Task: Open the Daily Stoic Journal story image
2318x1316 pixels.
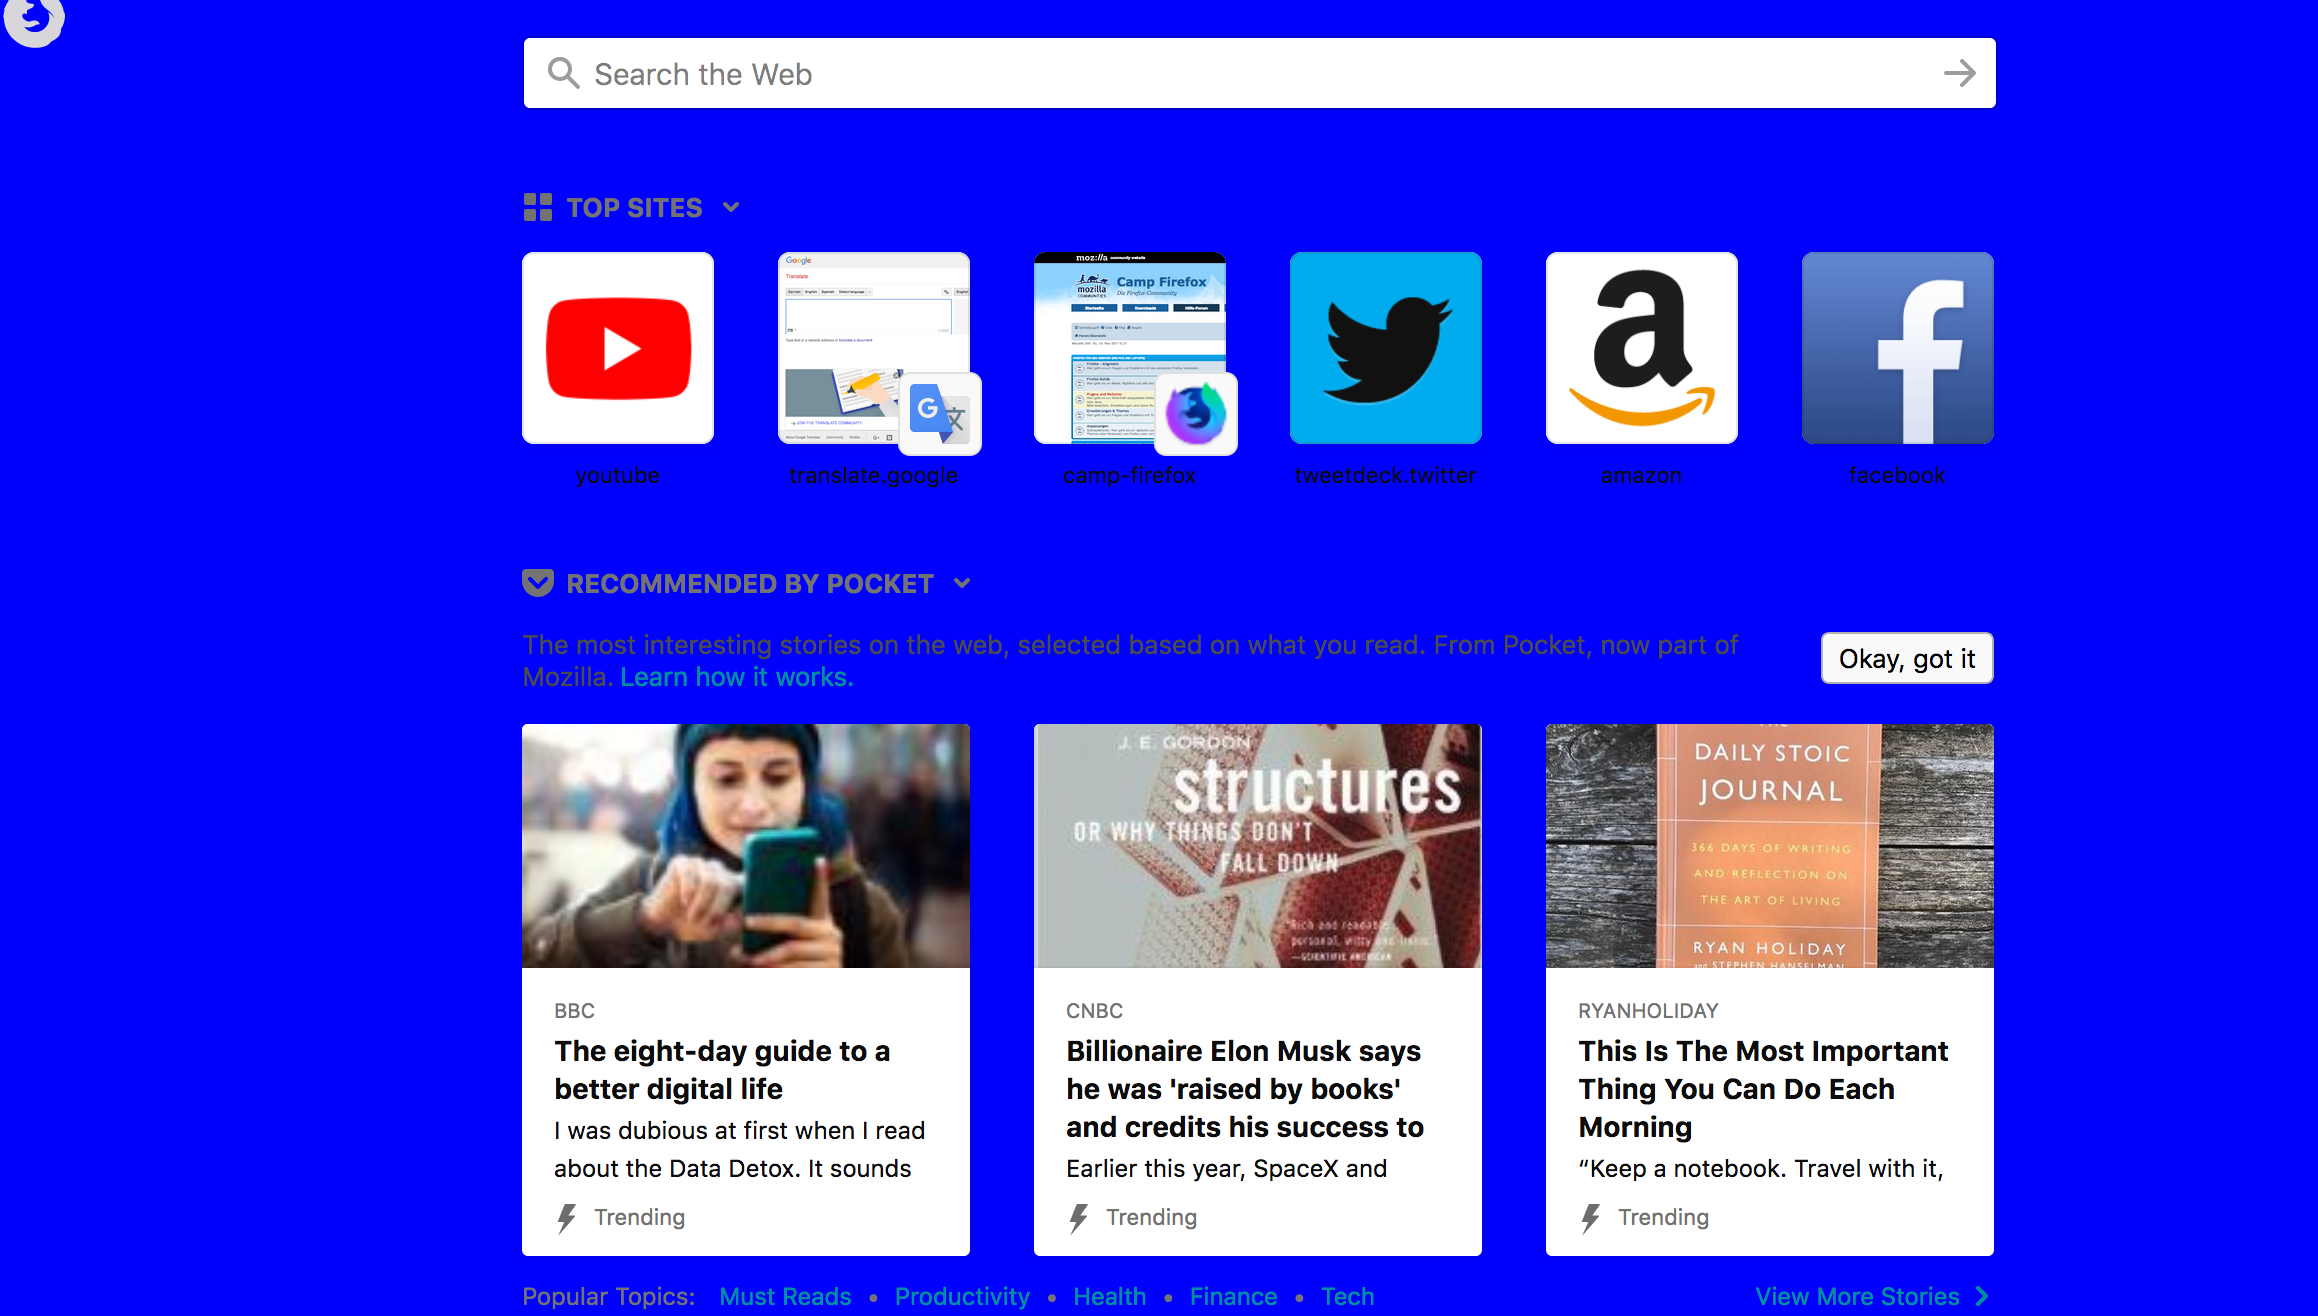Action: click(1769, 846)
